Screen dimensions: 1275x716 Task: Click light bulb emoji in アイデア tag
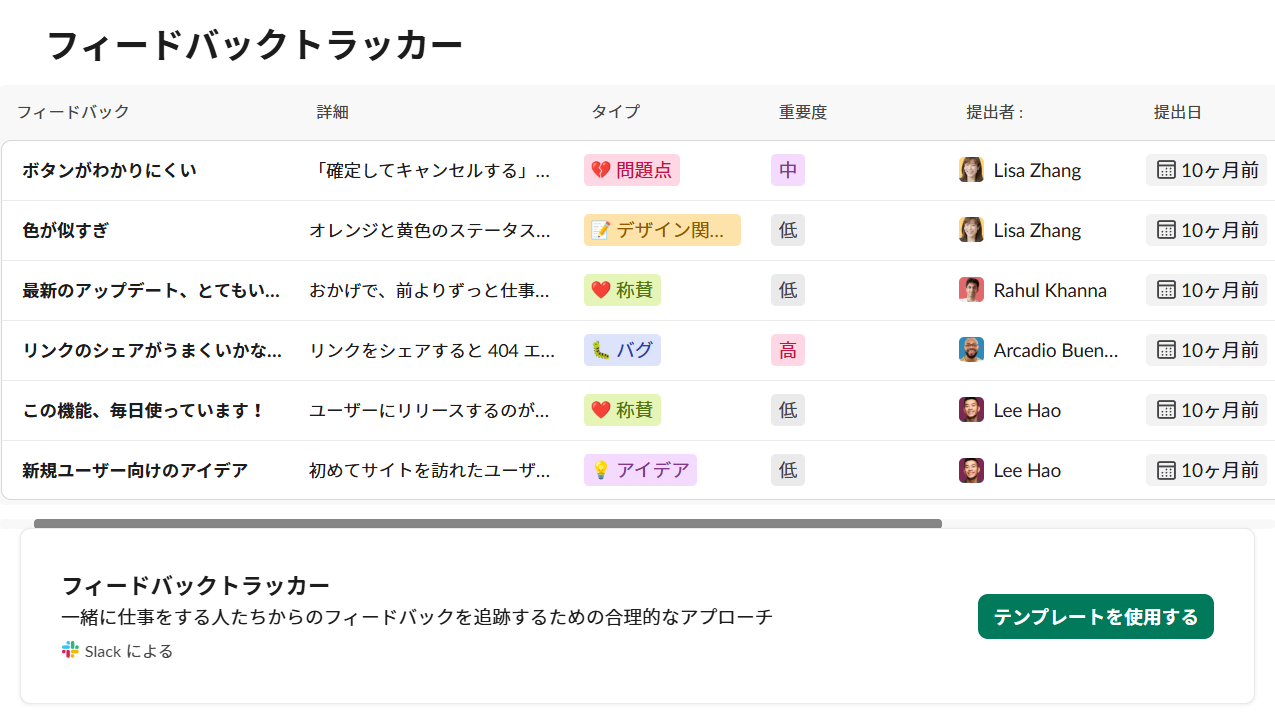pos(601,470)
